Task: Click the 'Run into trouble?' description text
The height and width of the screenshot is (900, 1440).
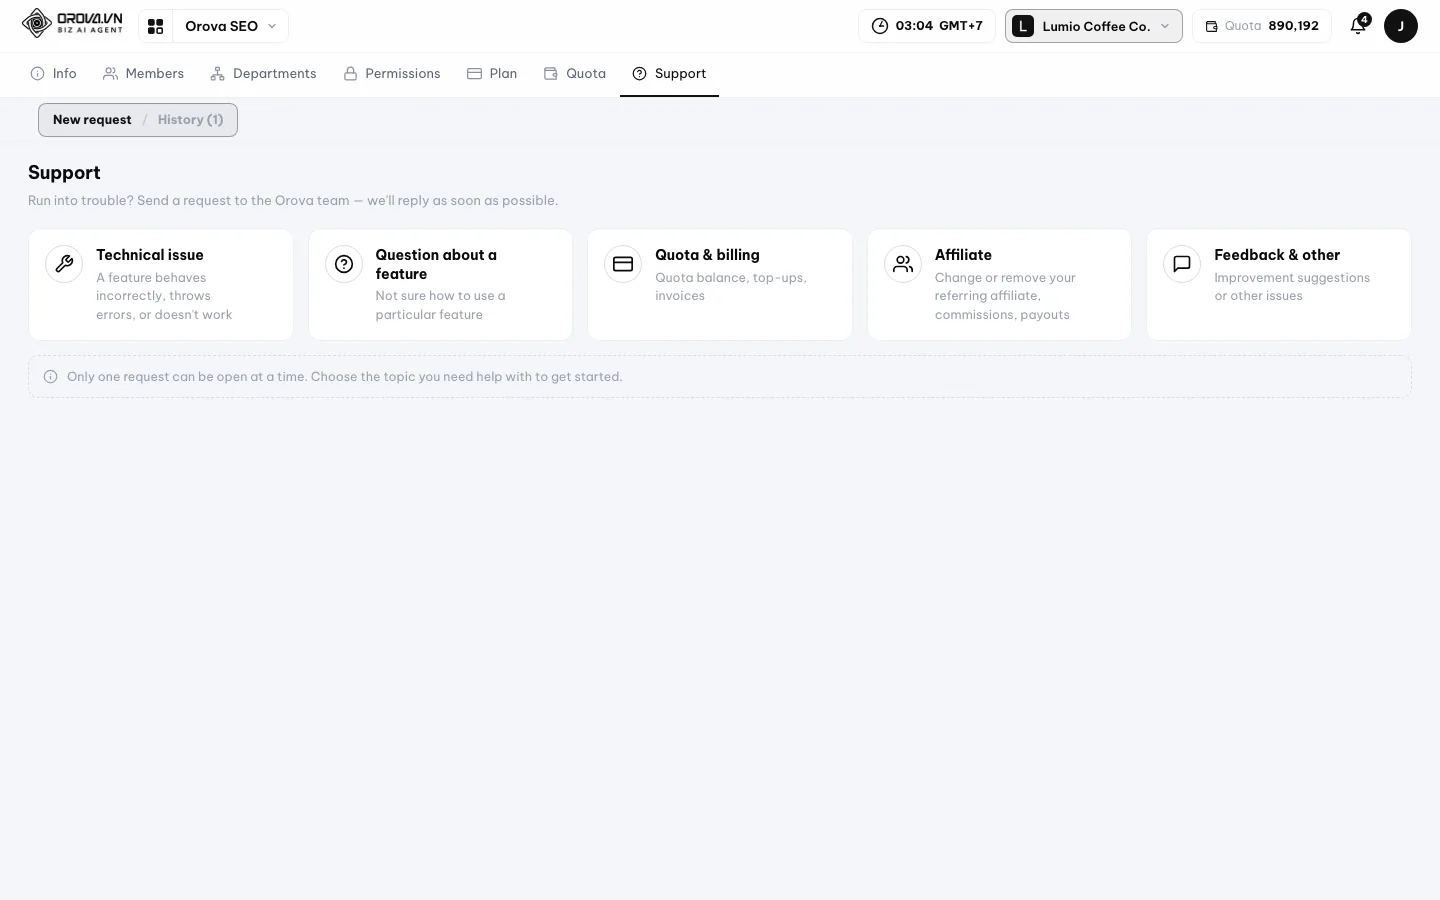Action: click(293, 201)
